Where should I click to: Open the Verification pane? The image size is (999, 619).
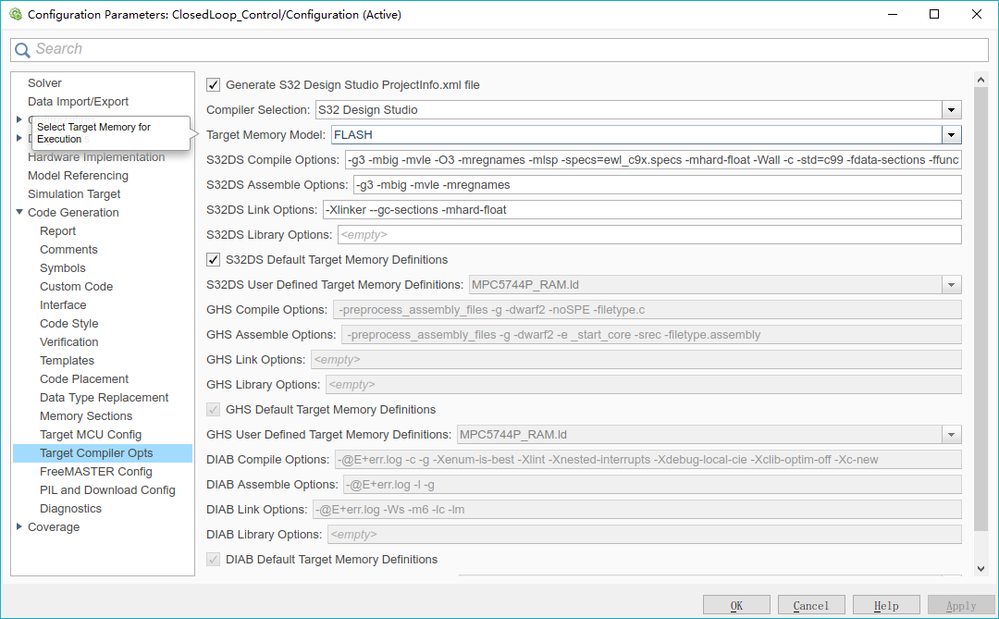click(69, 341)
